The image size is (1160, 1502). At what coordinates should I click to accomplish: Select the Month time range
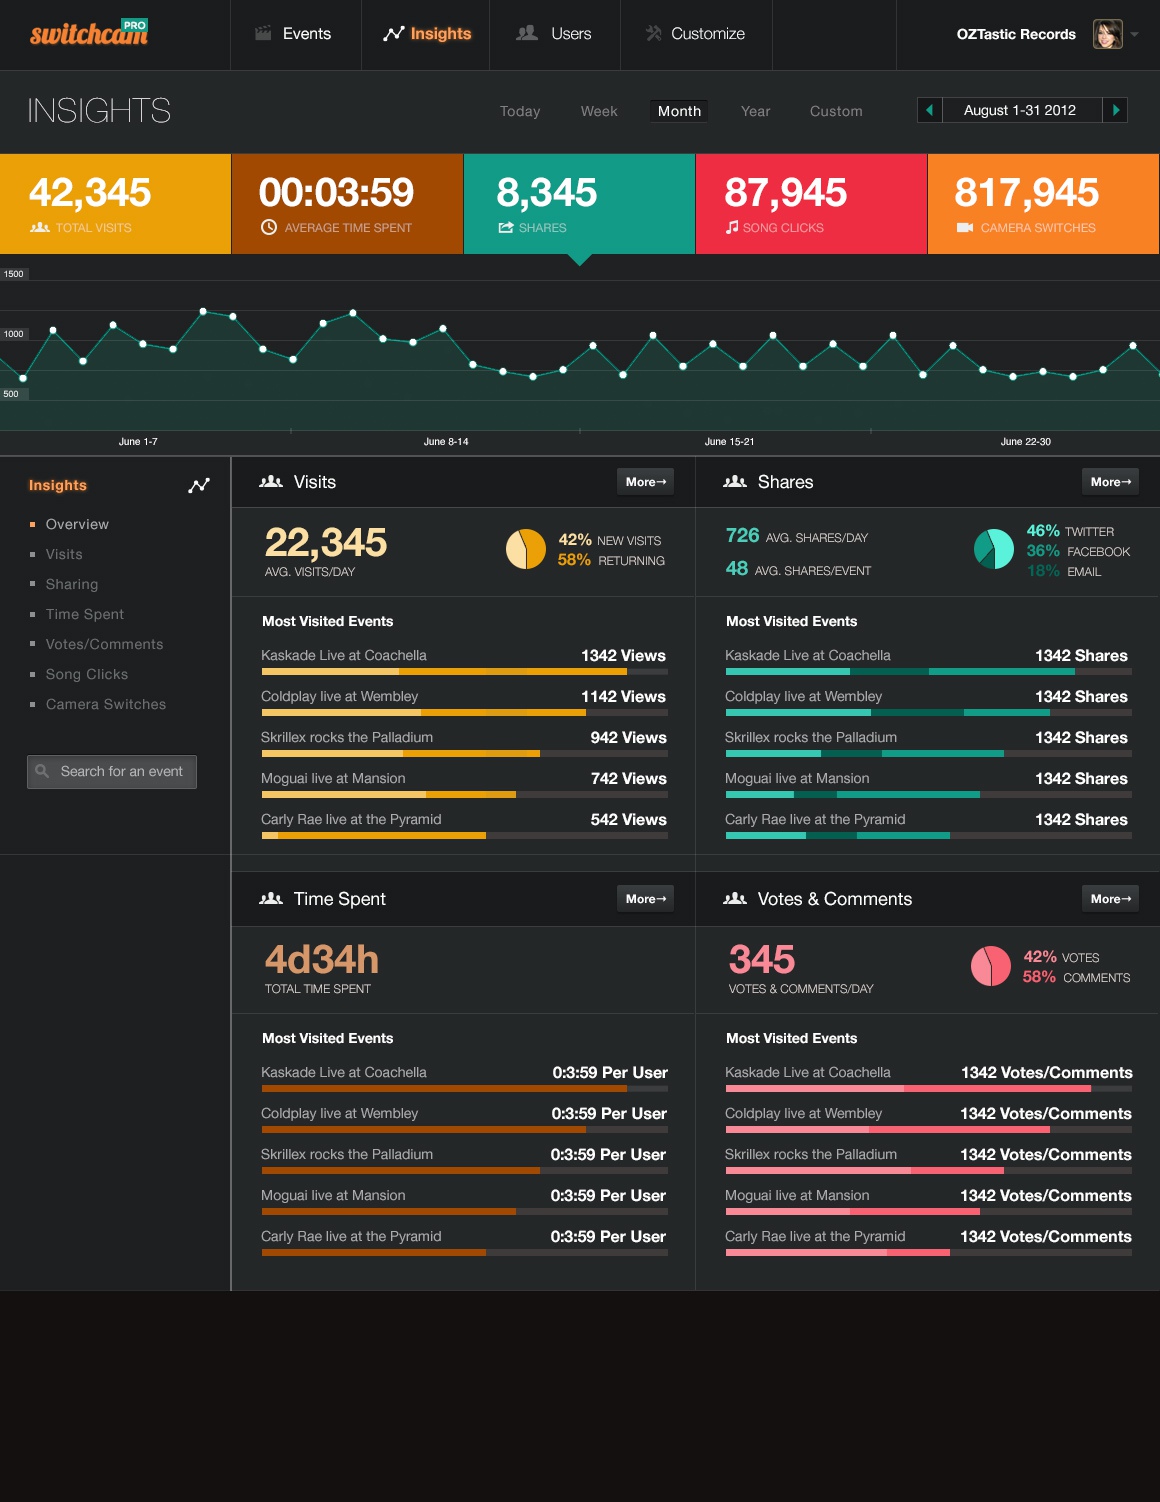coord(679,111)
